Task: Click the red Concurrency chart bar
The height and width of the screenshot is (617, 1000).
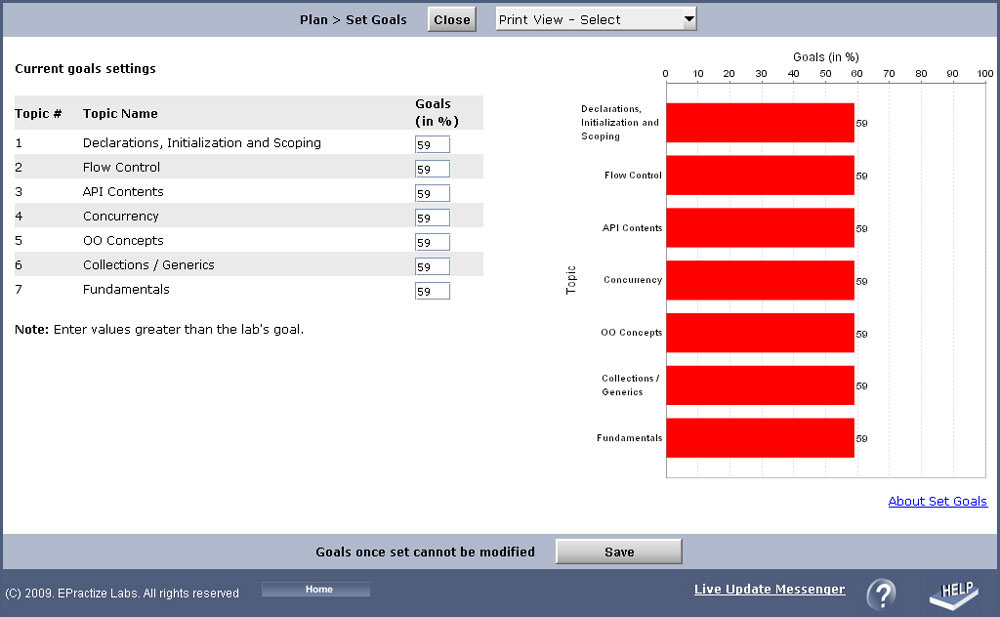Action: [x=760, y=280]
